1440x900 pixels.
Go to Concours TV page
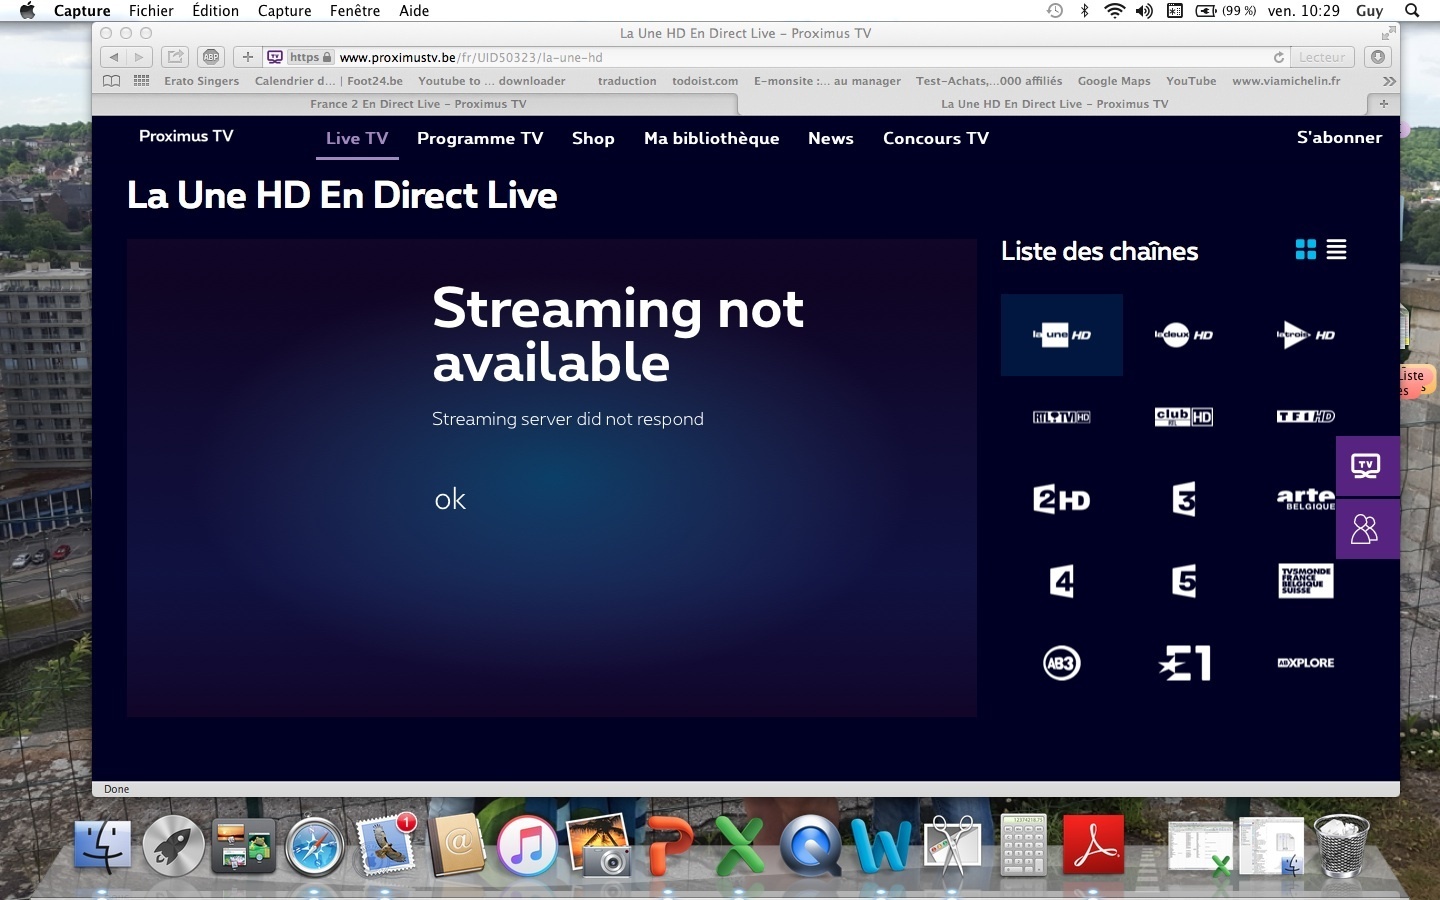[x=936, y=138]
